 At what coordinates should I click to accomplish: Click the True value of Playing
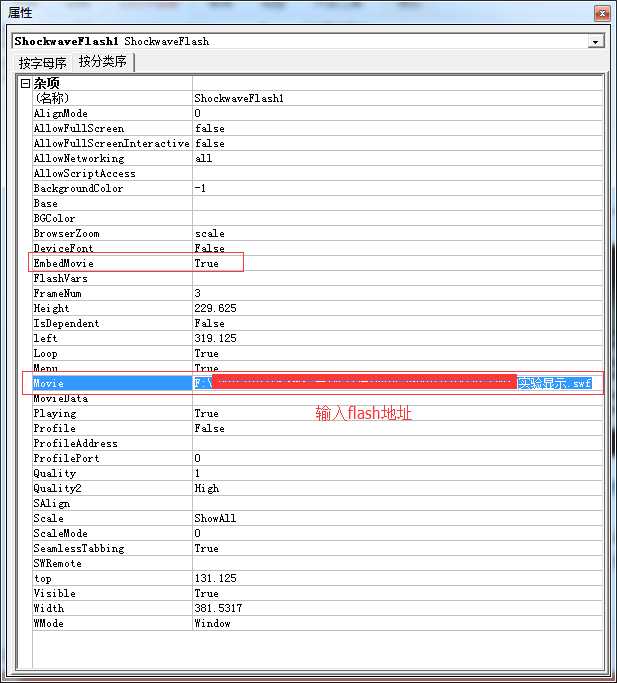(207, 413)
